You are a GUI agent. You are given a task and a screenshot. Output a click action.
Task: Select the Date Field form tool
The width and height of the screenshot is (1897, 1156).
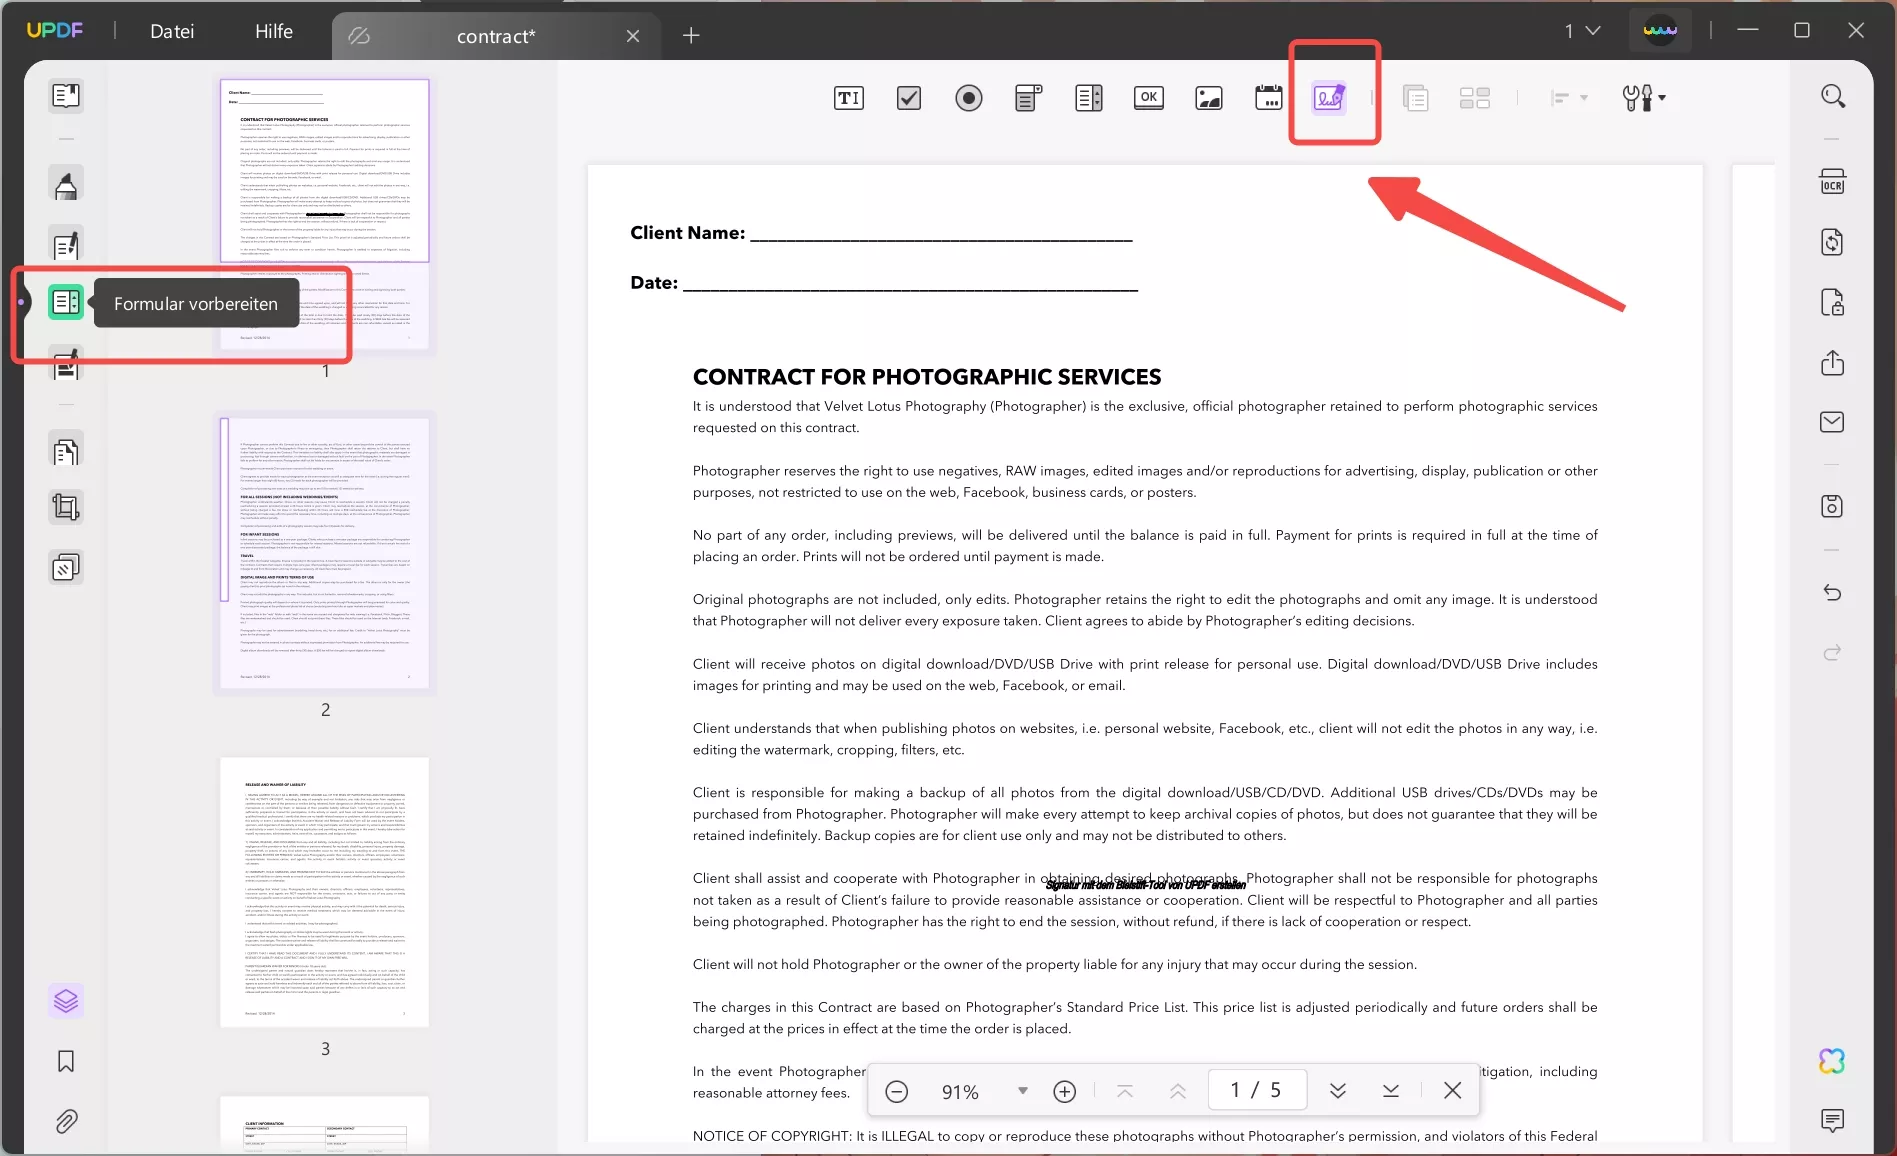(1269, 98)
